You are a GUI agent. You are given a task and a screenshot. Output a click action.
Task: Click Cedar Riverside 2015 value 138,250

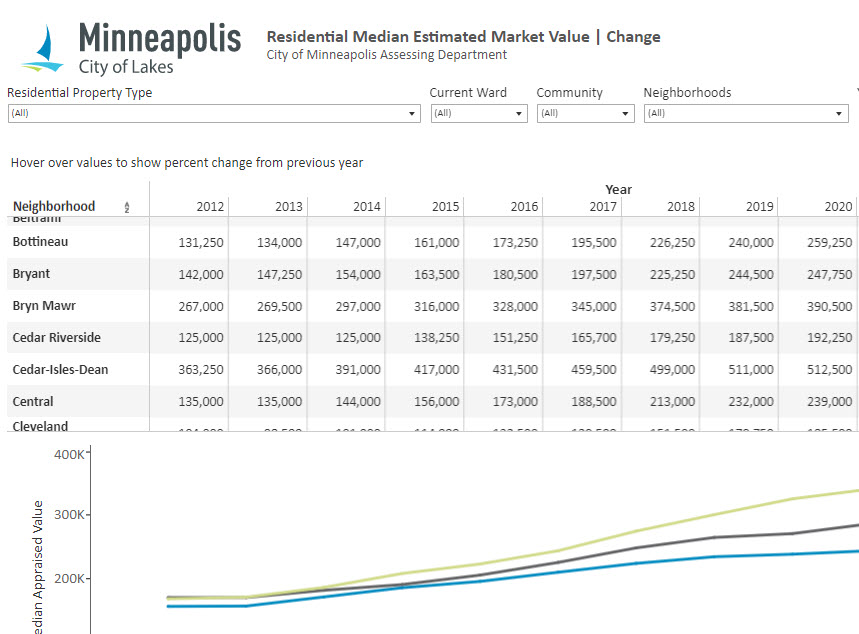[x=437, y=338]
